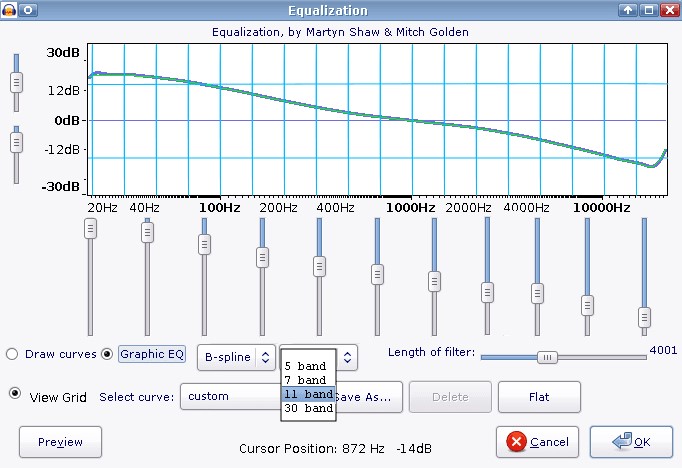Pick the 30 band option
This screenshot has height=468, width=682.
308,408
